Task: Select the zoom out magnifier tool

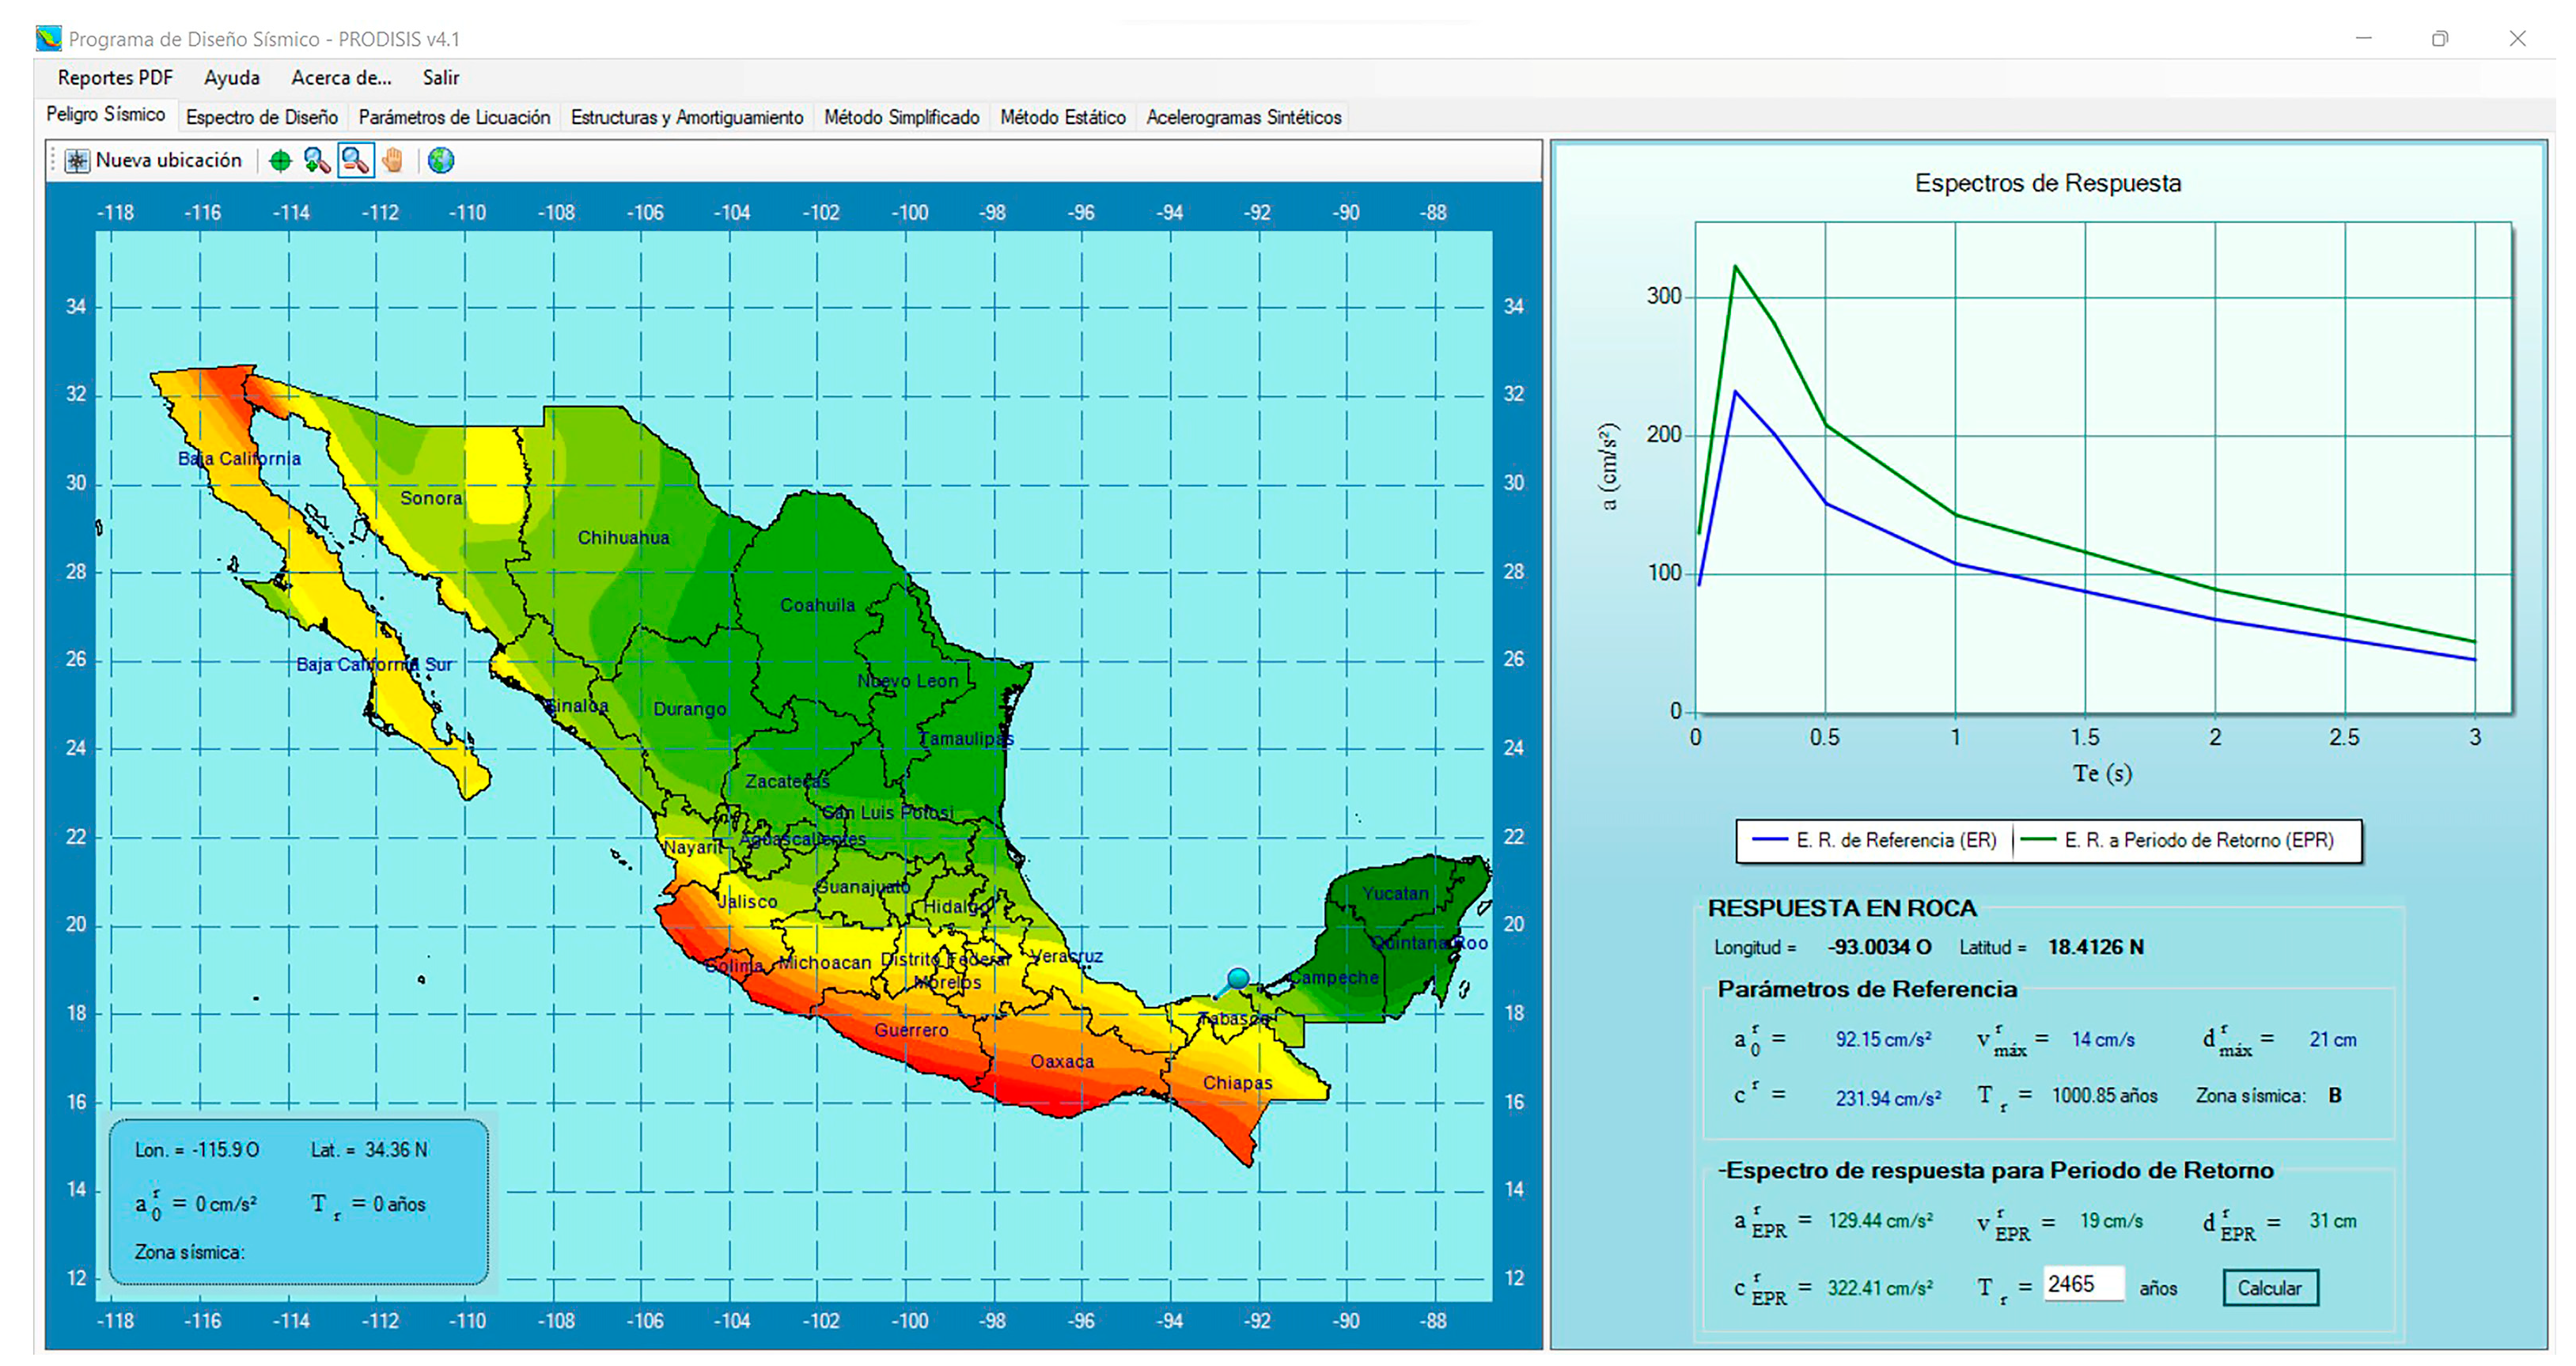Action: tap(355, 160)
